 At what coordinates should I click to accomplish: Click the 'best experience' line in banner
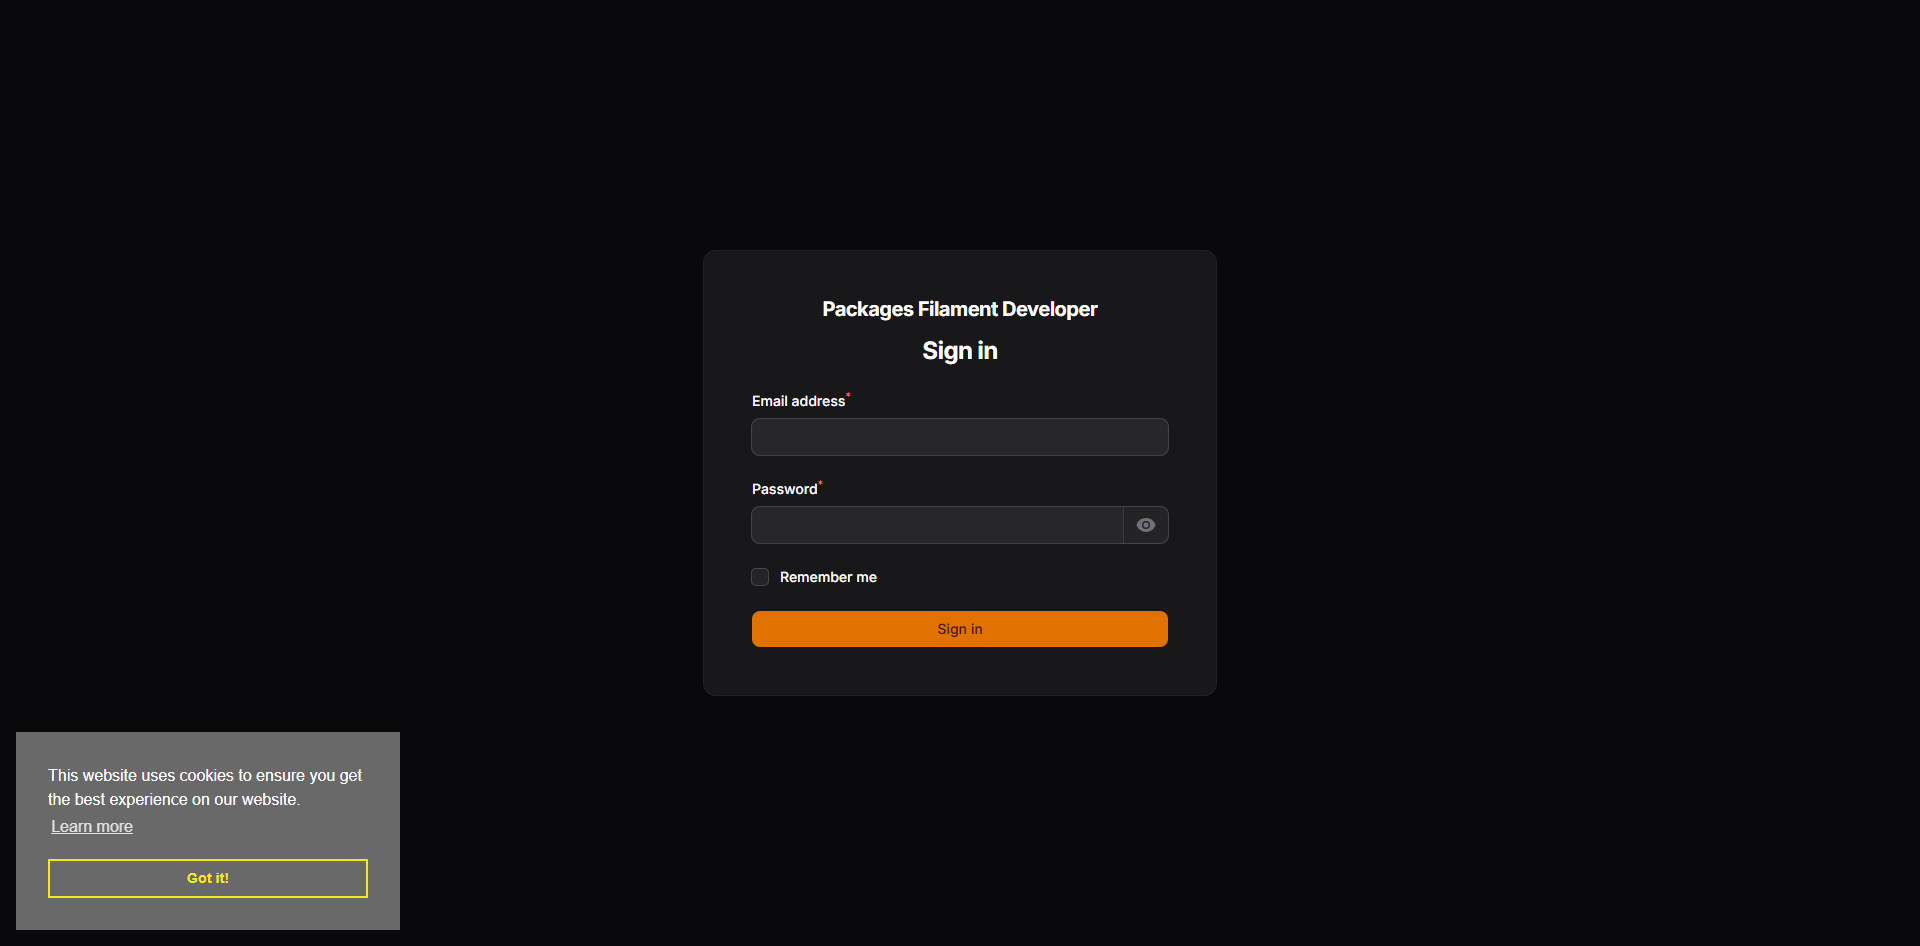click(174, 799)
